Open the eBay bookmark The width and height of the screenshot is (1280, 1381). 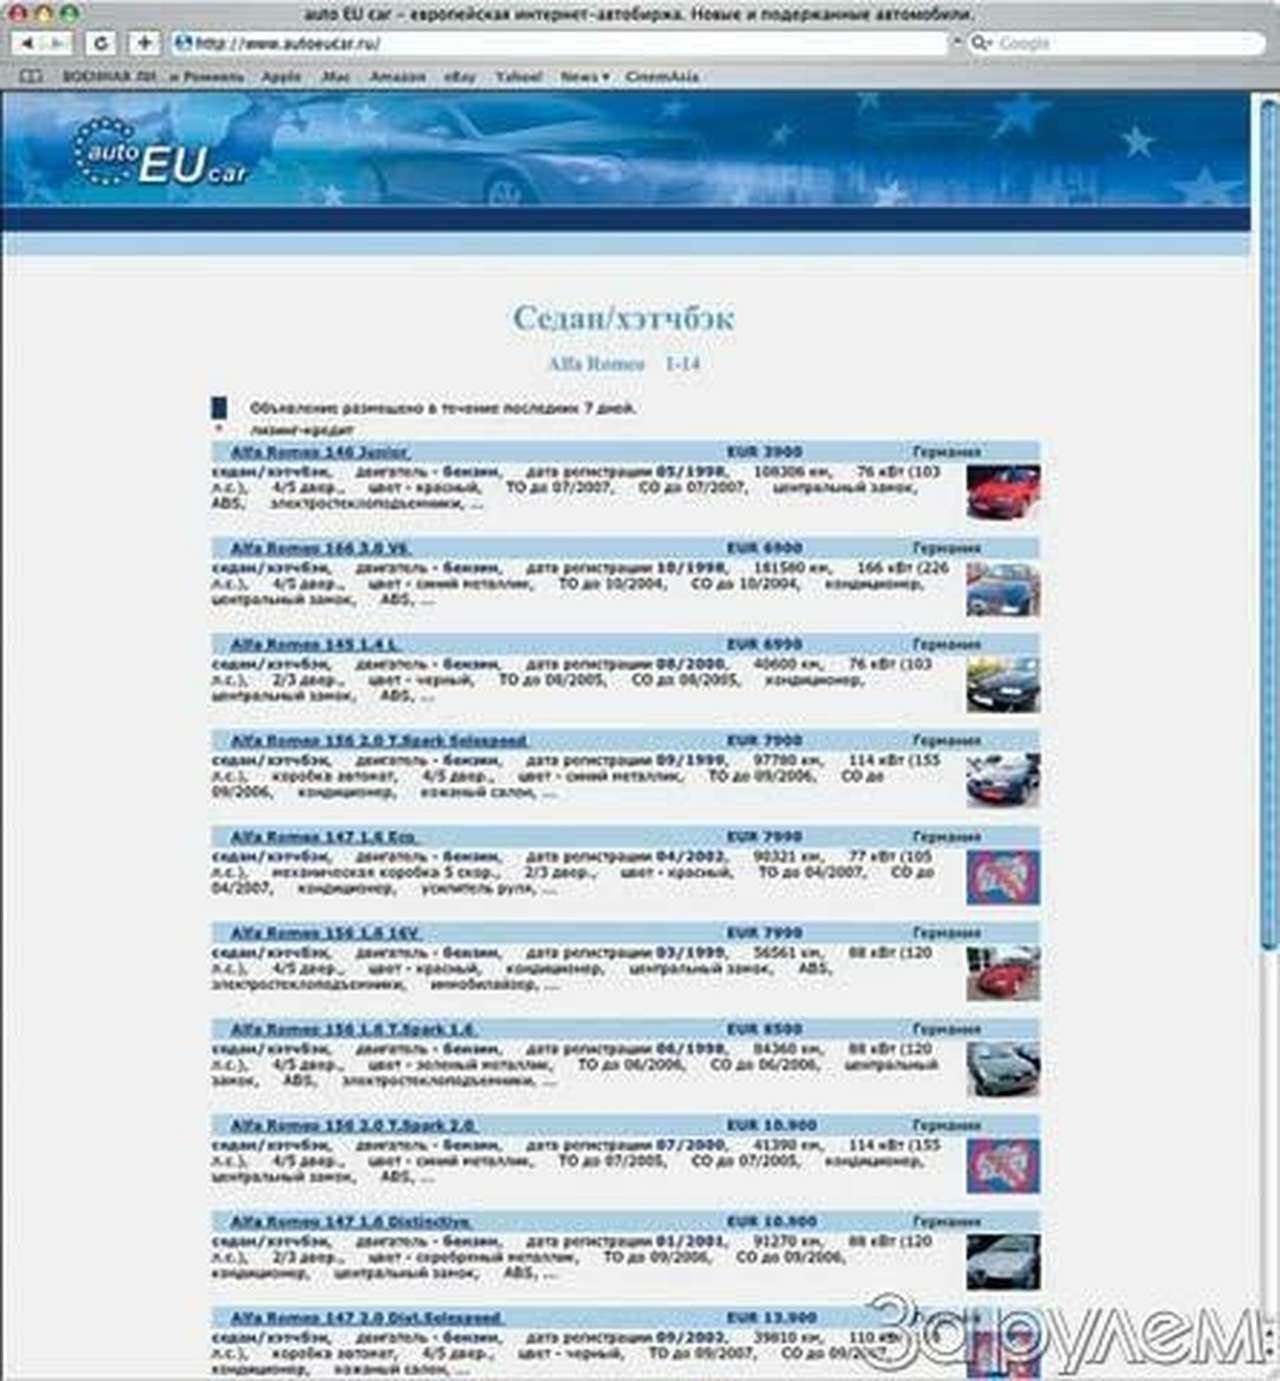[459, 77]
